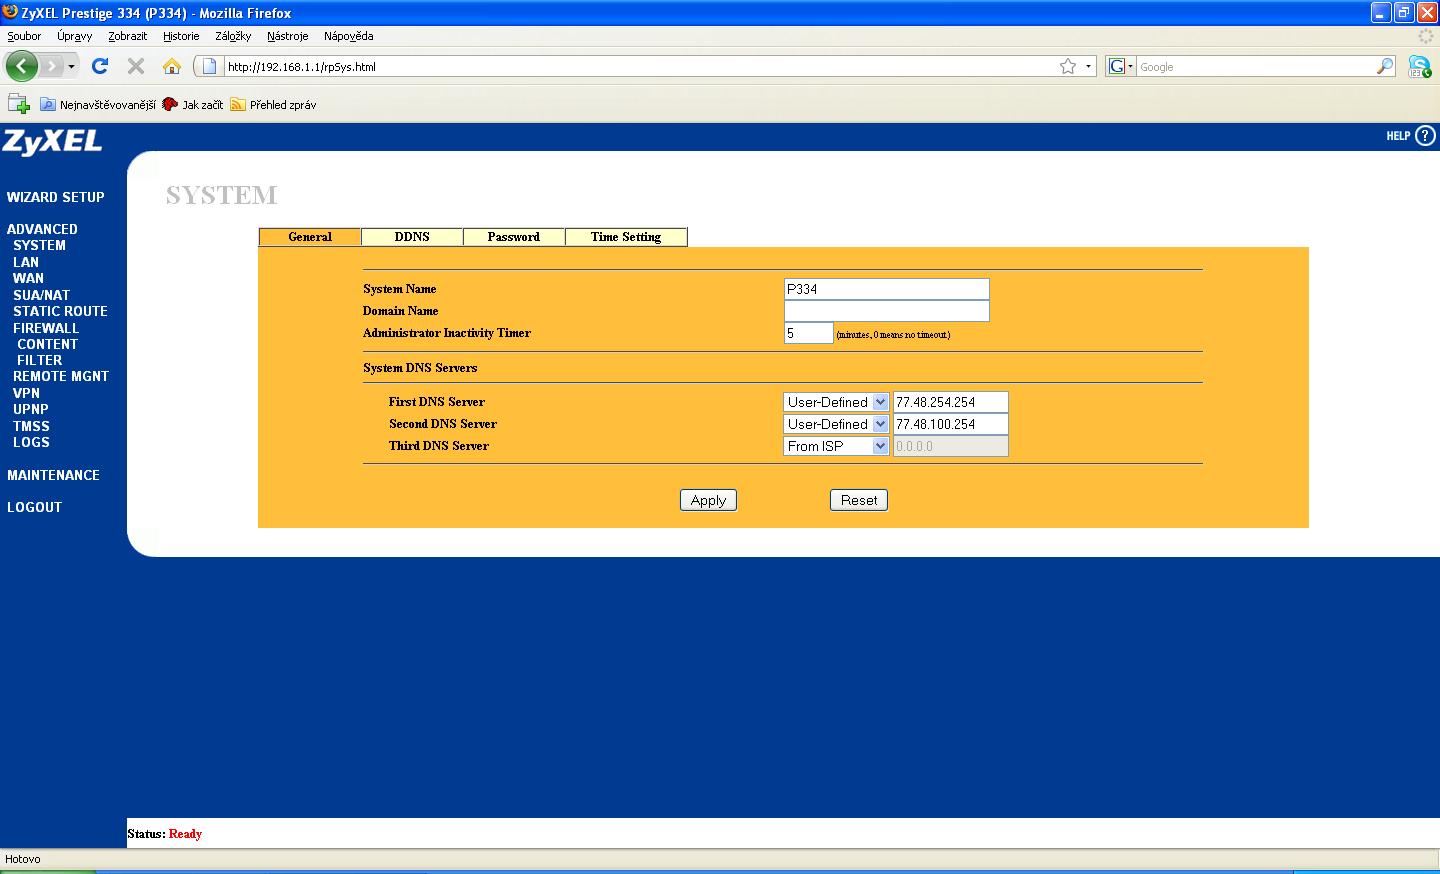The height and width of the screenshot is (874, 1440).
Task: Switch to the DDNS tab
Action: pos(412,237)
